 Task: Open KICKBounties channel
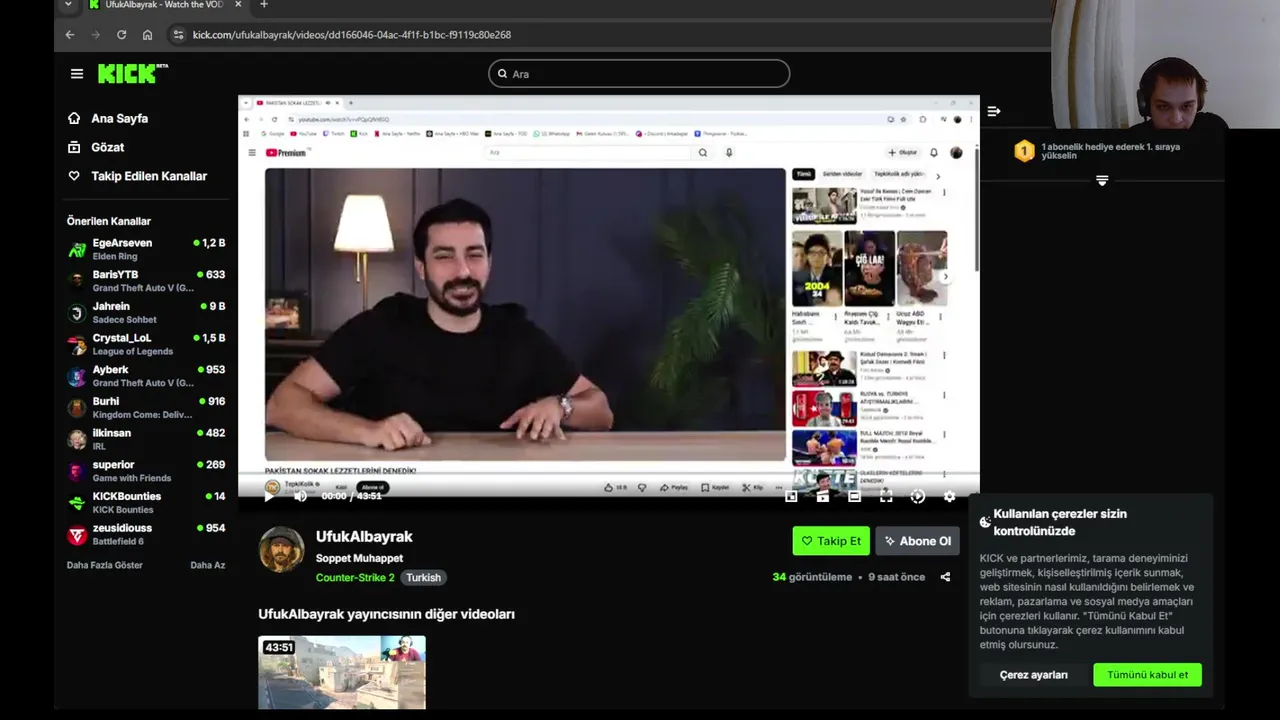coord(146,503)
